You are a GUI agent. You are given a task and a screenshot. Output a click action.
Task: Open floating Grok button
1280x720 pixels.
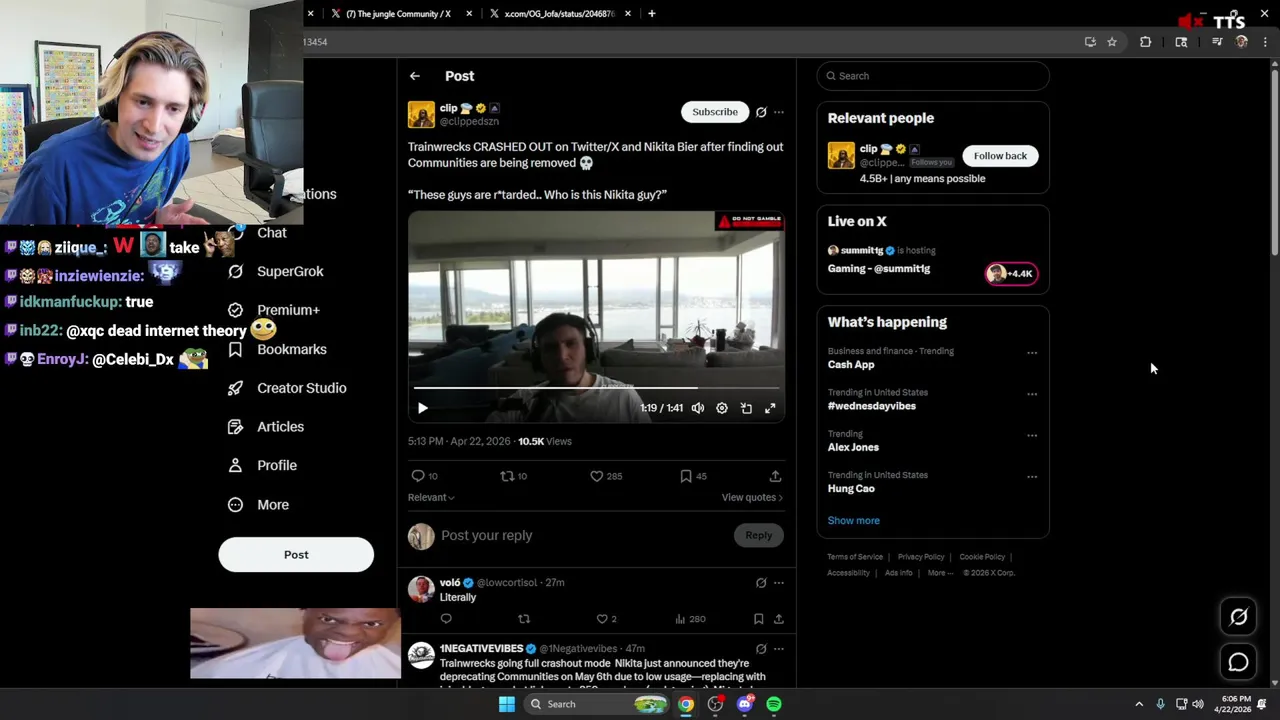pyautogui.click(x=1238, y=617)
